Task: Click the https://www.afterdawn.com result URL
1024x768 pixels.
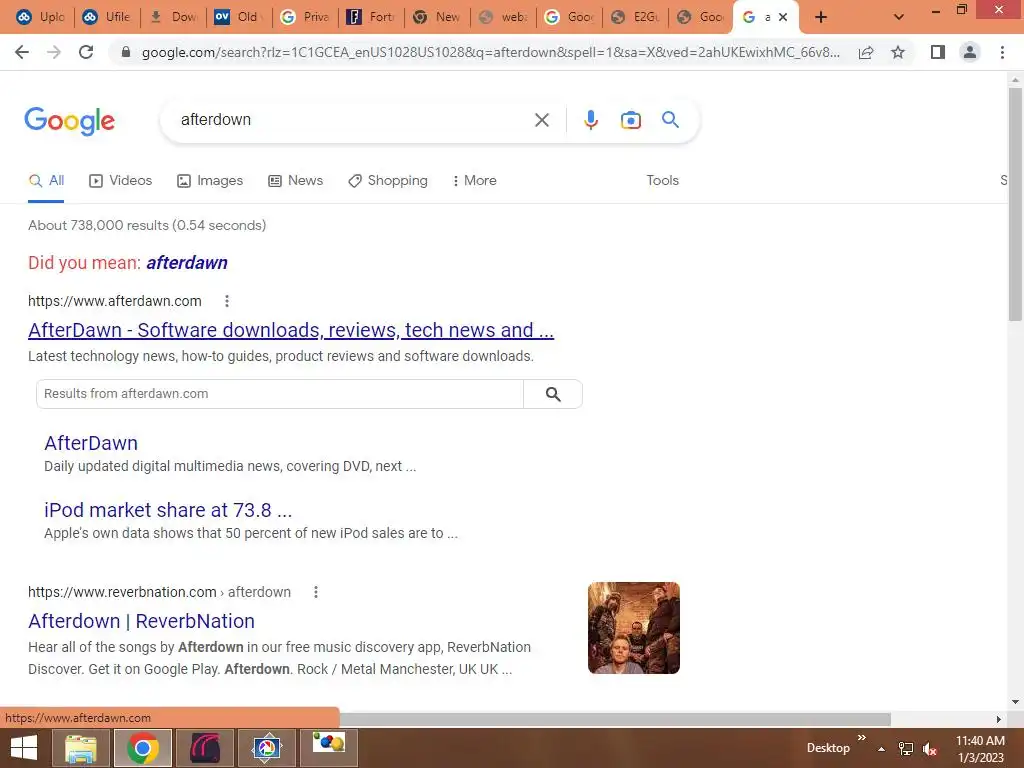Action: (114, 301)
